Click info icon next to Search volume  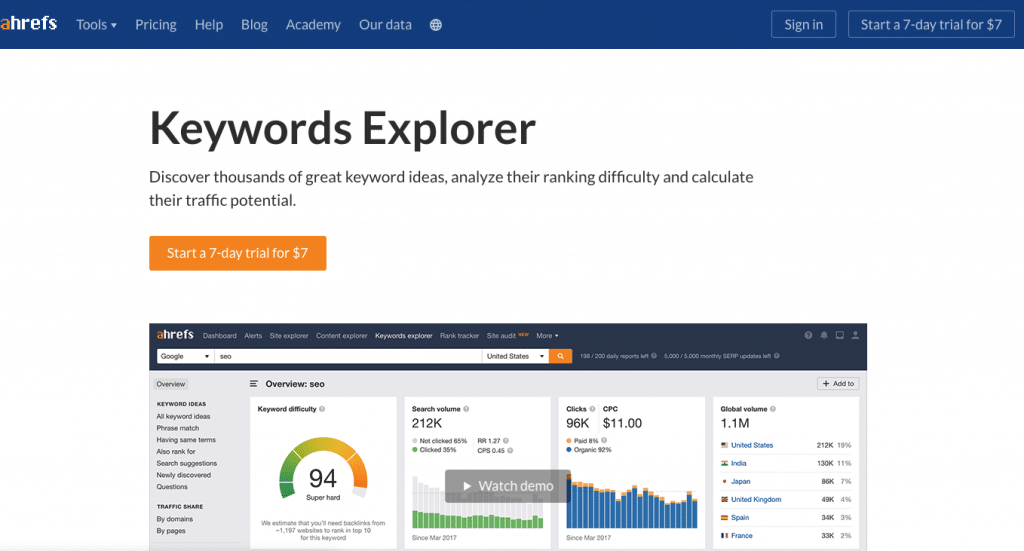(x=466, y=409)
